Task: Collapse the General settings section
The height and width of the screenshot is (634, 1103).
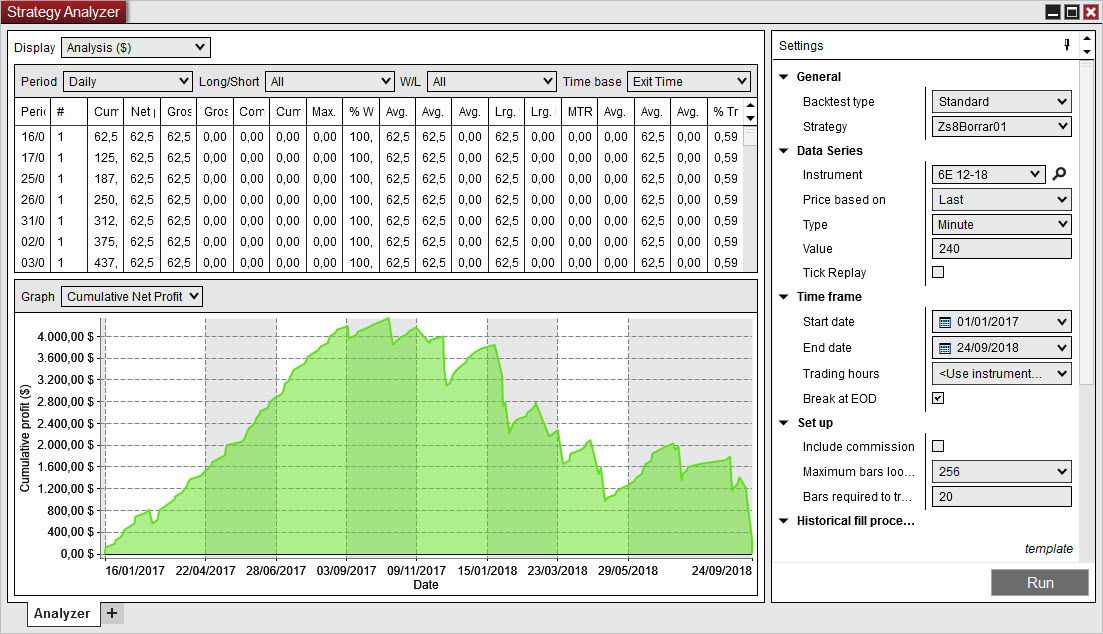Action: point(785,77)
